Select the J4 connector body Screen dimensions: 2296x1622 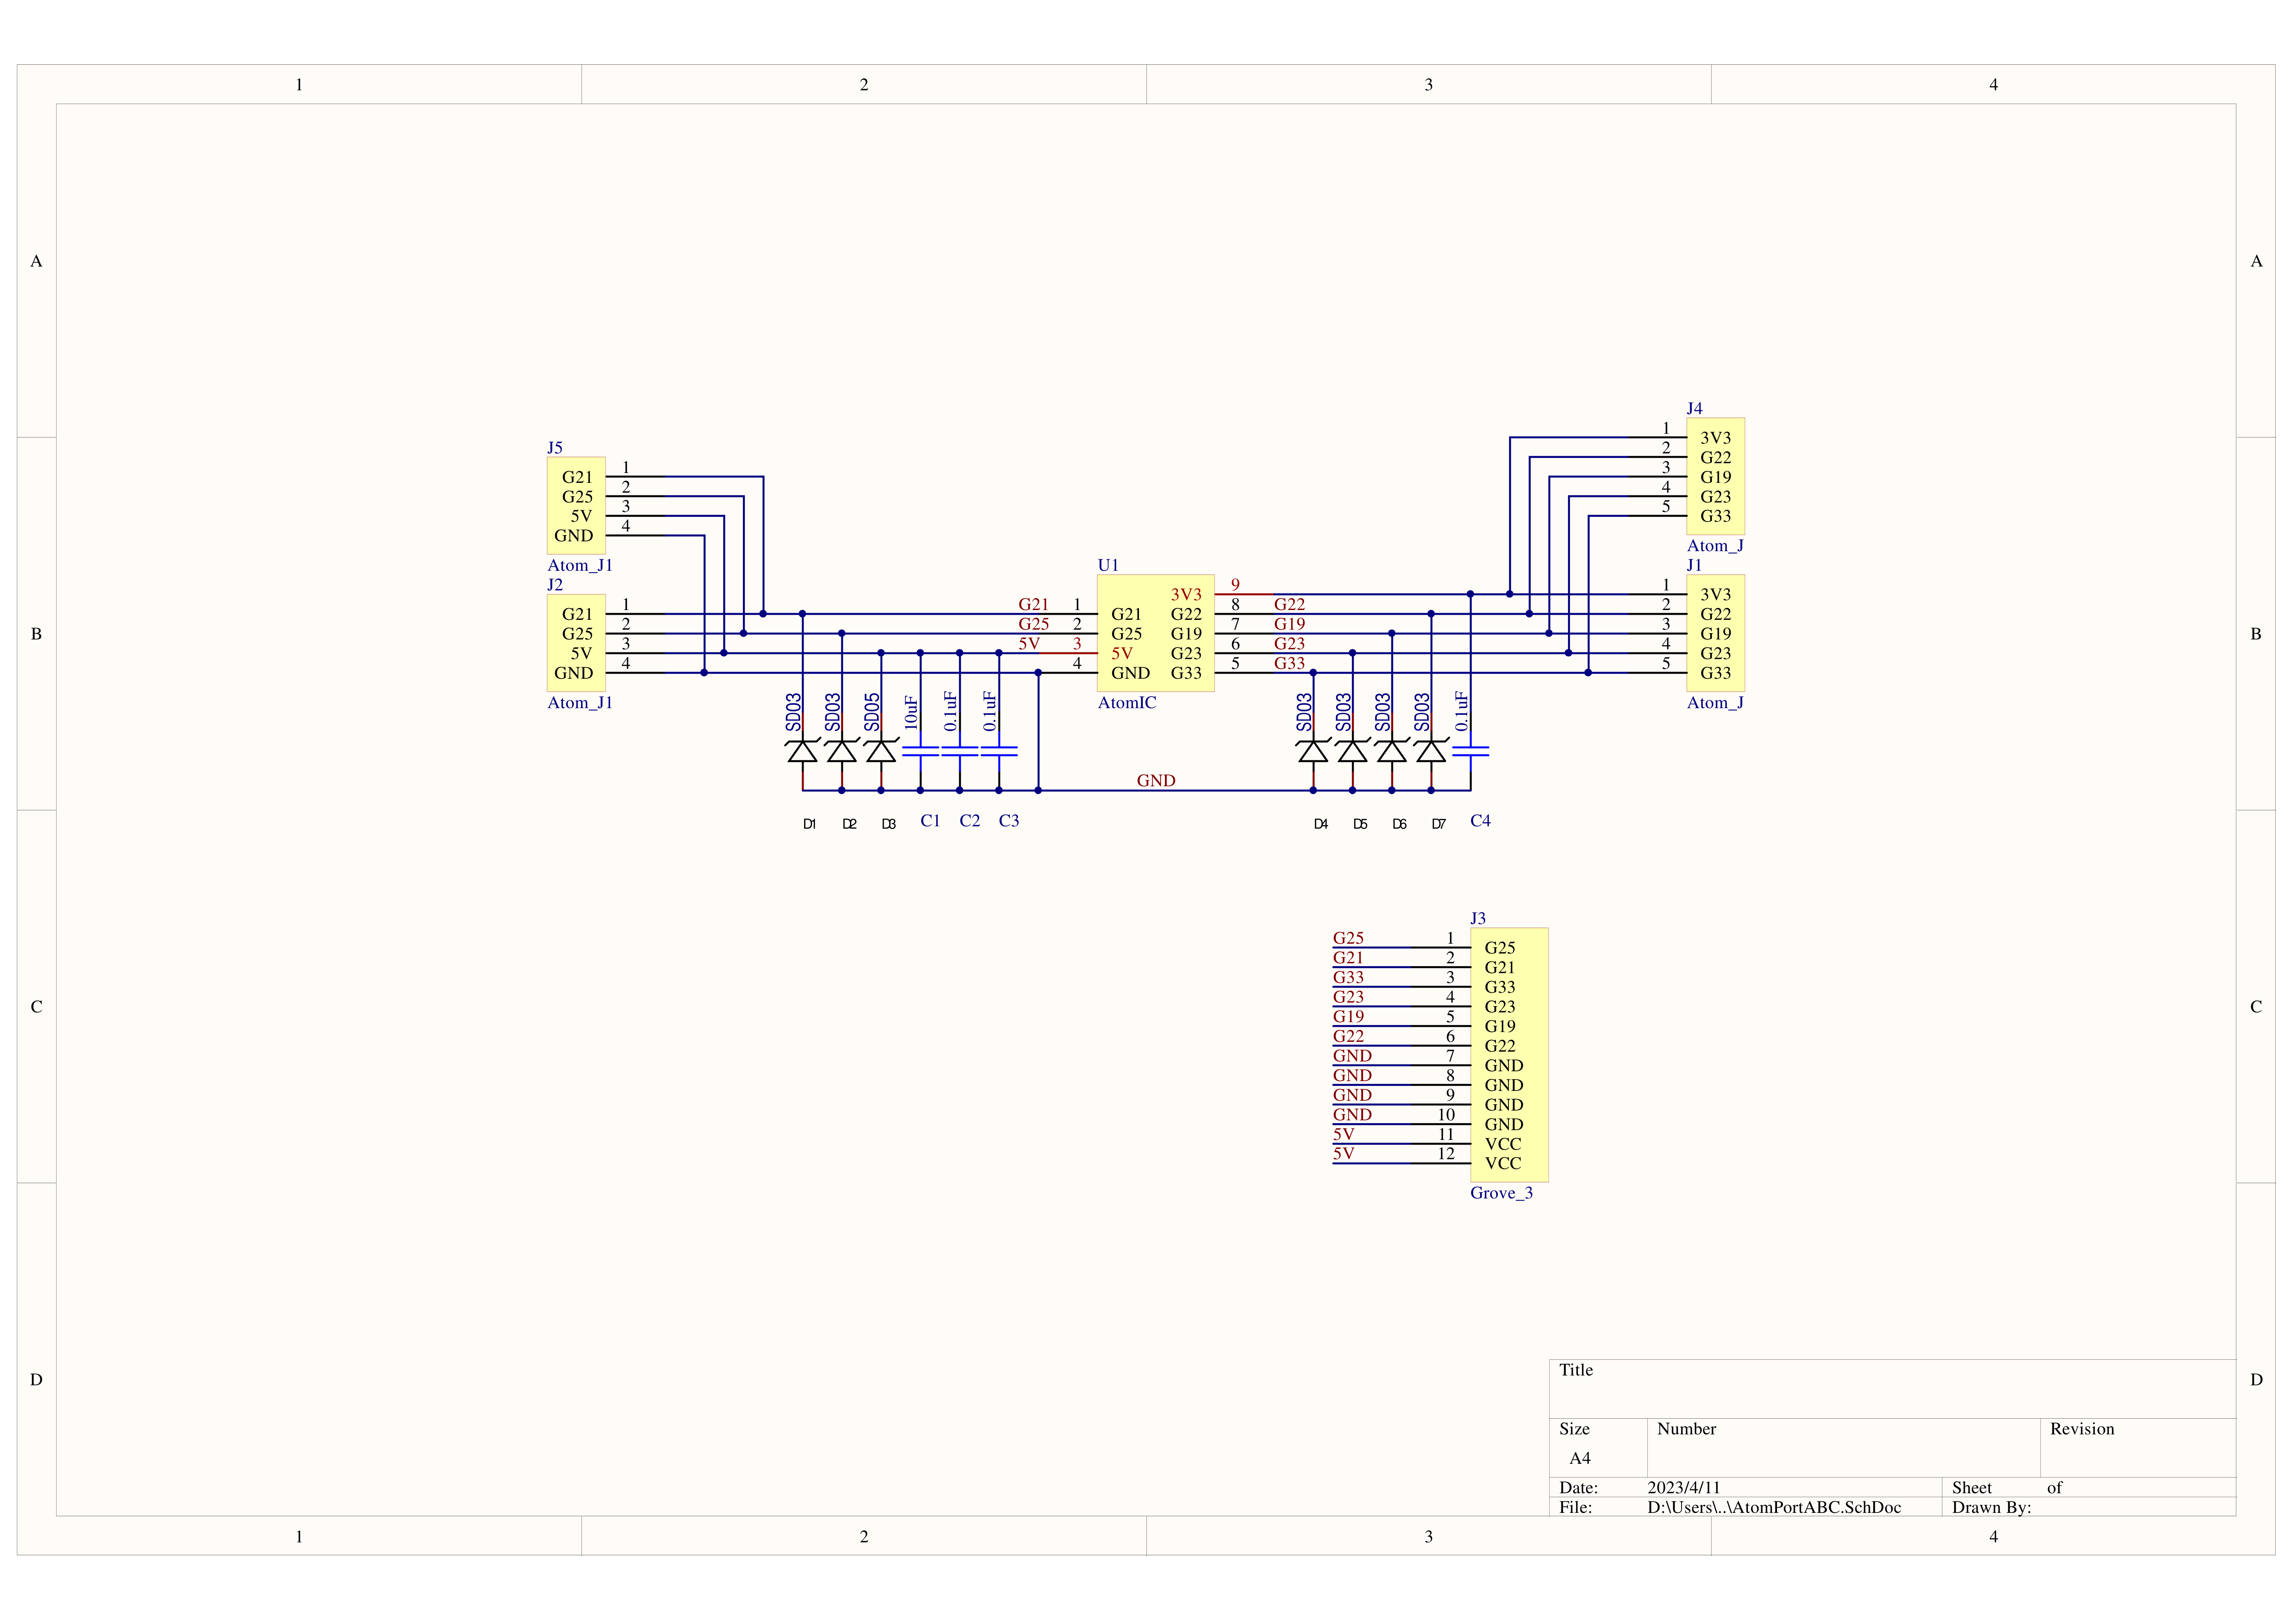(1716, 476)
